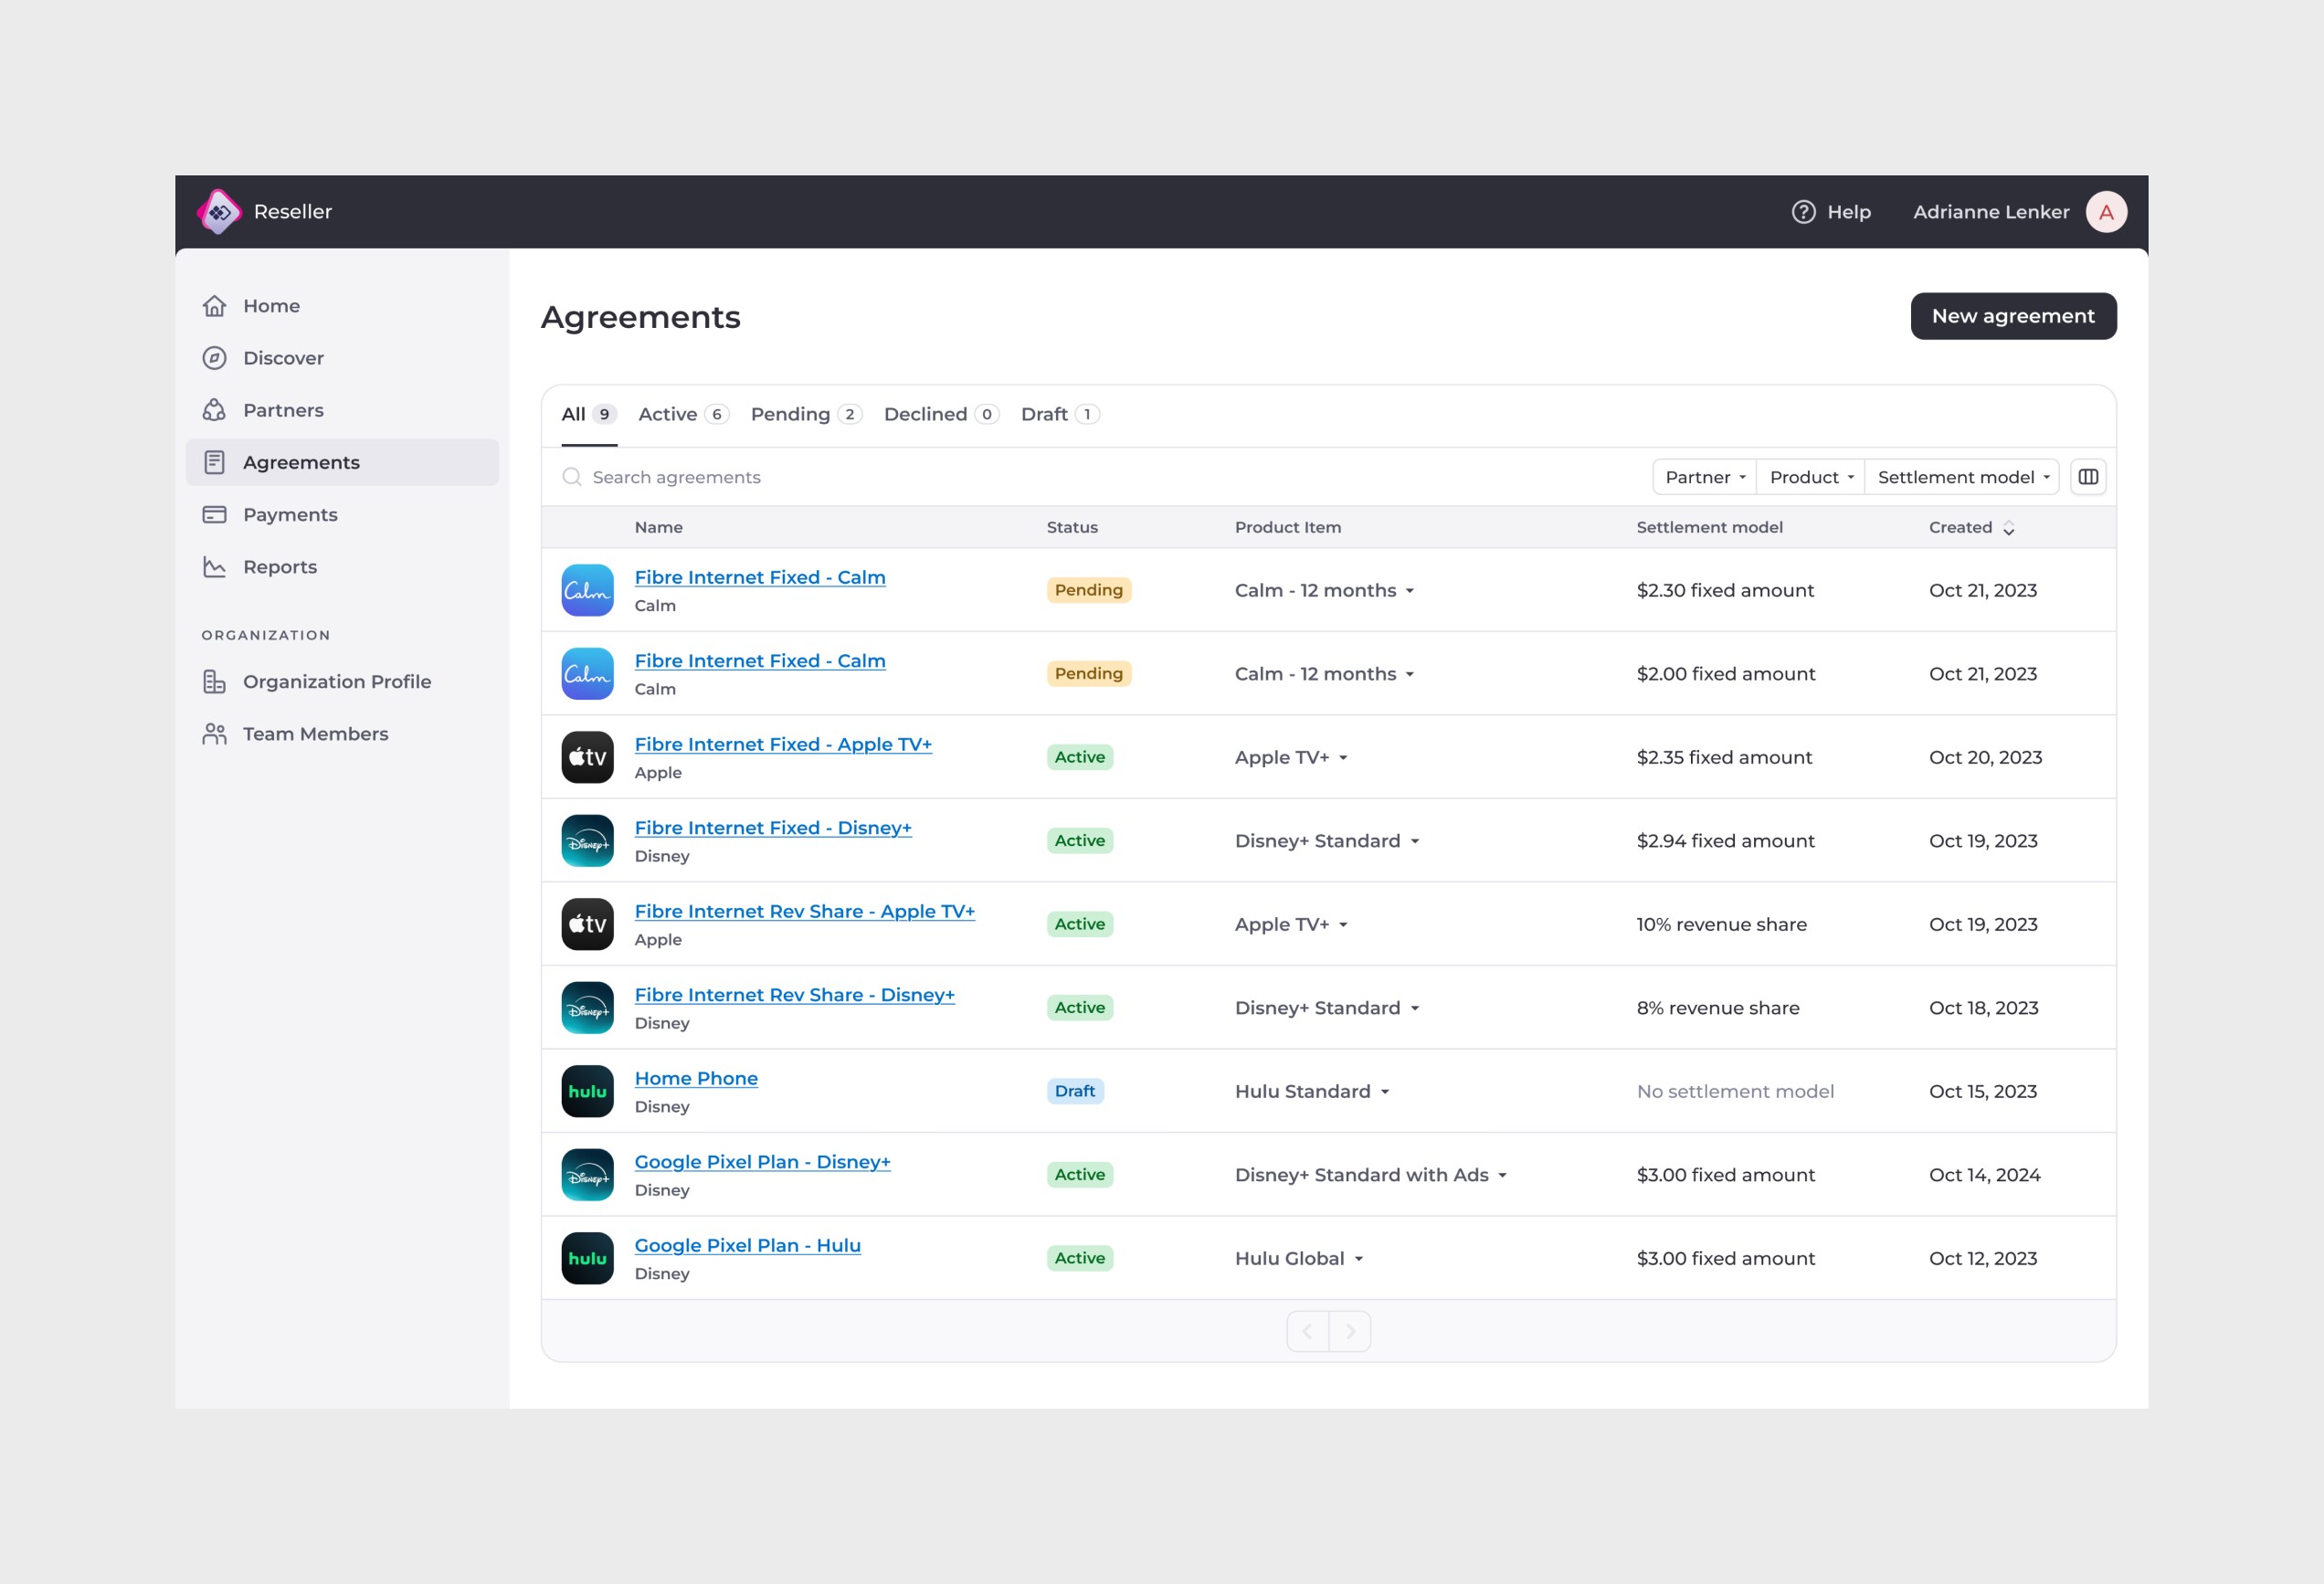
Task: Open Team Members via its people icon
Action: click(x=215, y=733)
